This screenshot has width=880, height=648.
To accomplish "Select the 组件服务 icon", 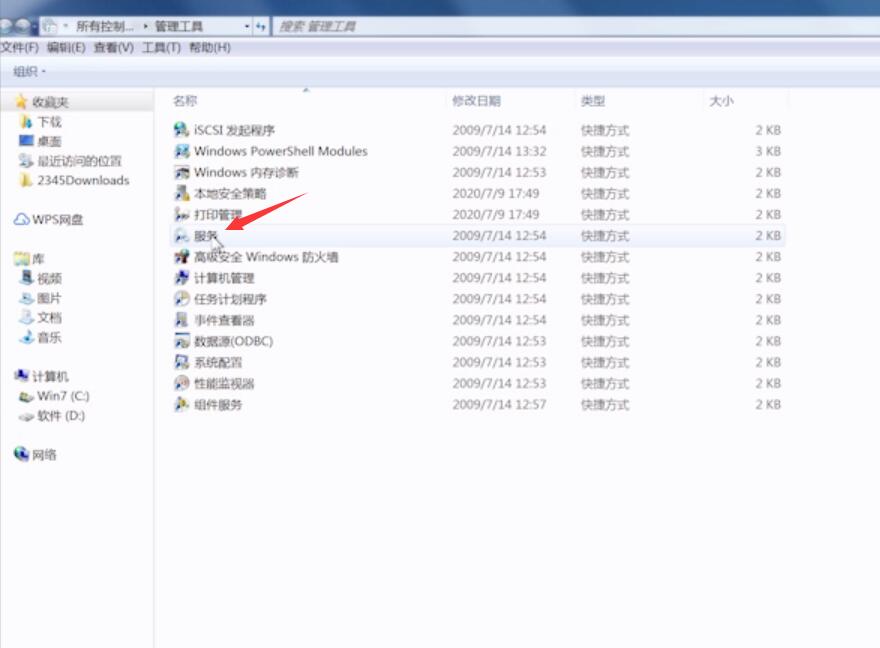I will coord(181,405).
